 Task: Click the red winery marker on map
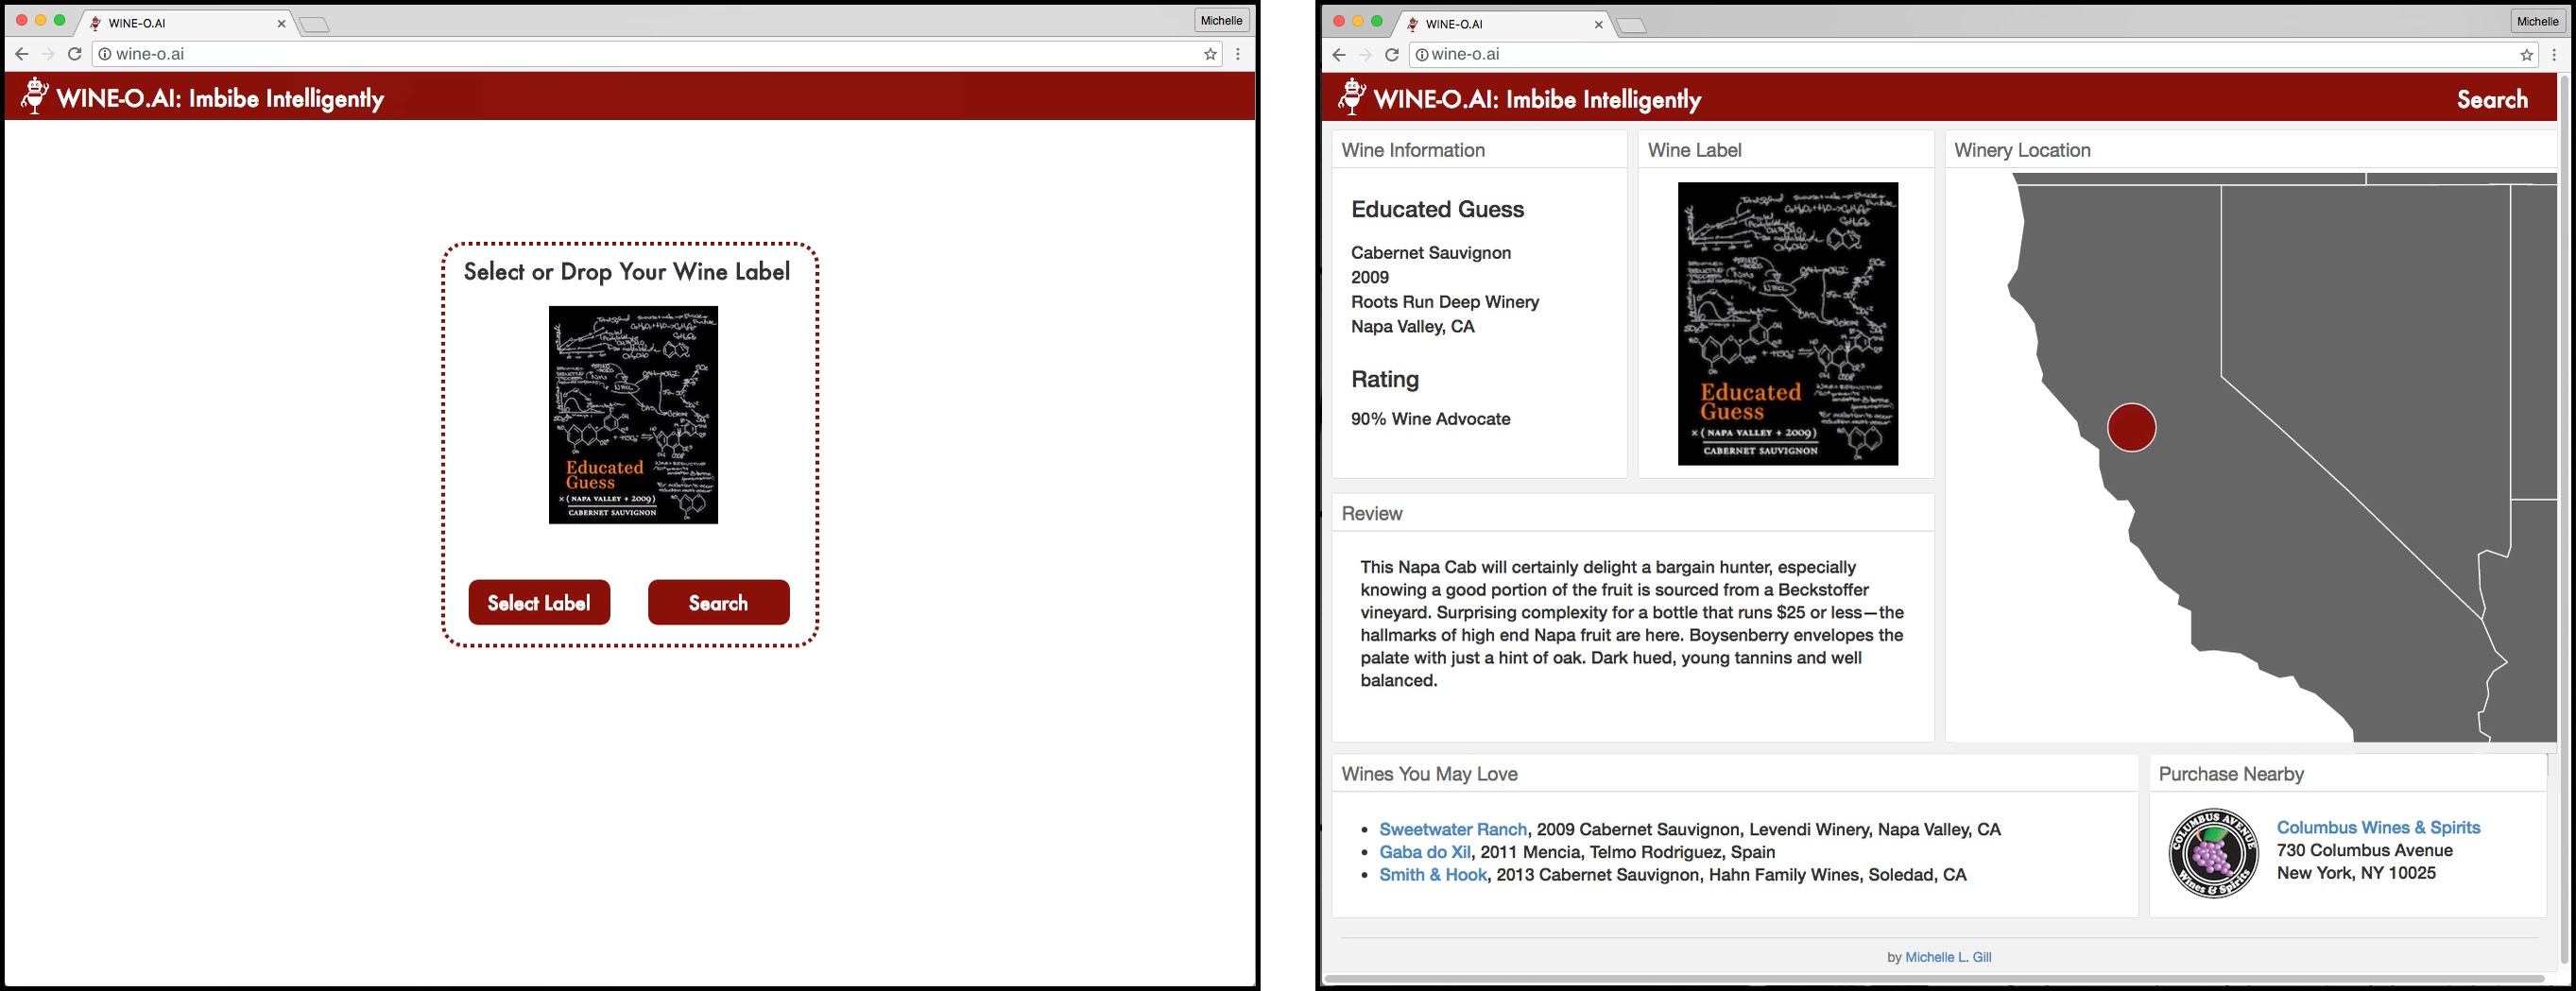coord(2131,427)
